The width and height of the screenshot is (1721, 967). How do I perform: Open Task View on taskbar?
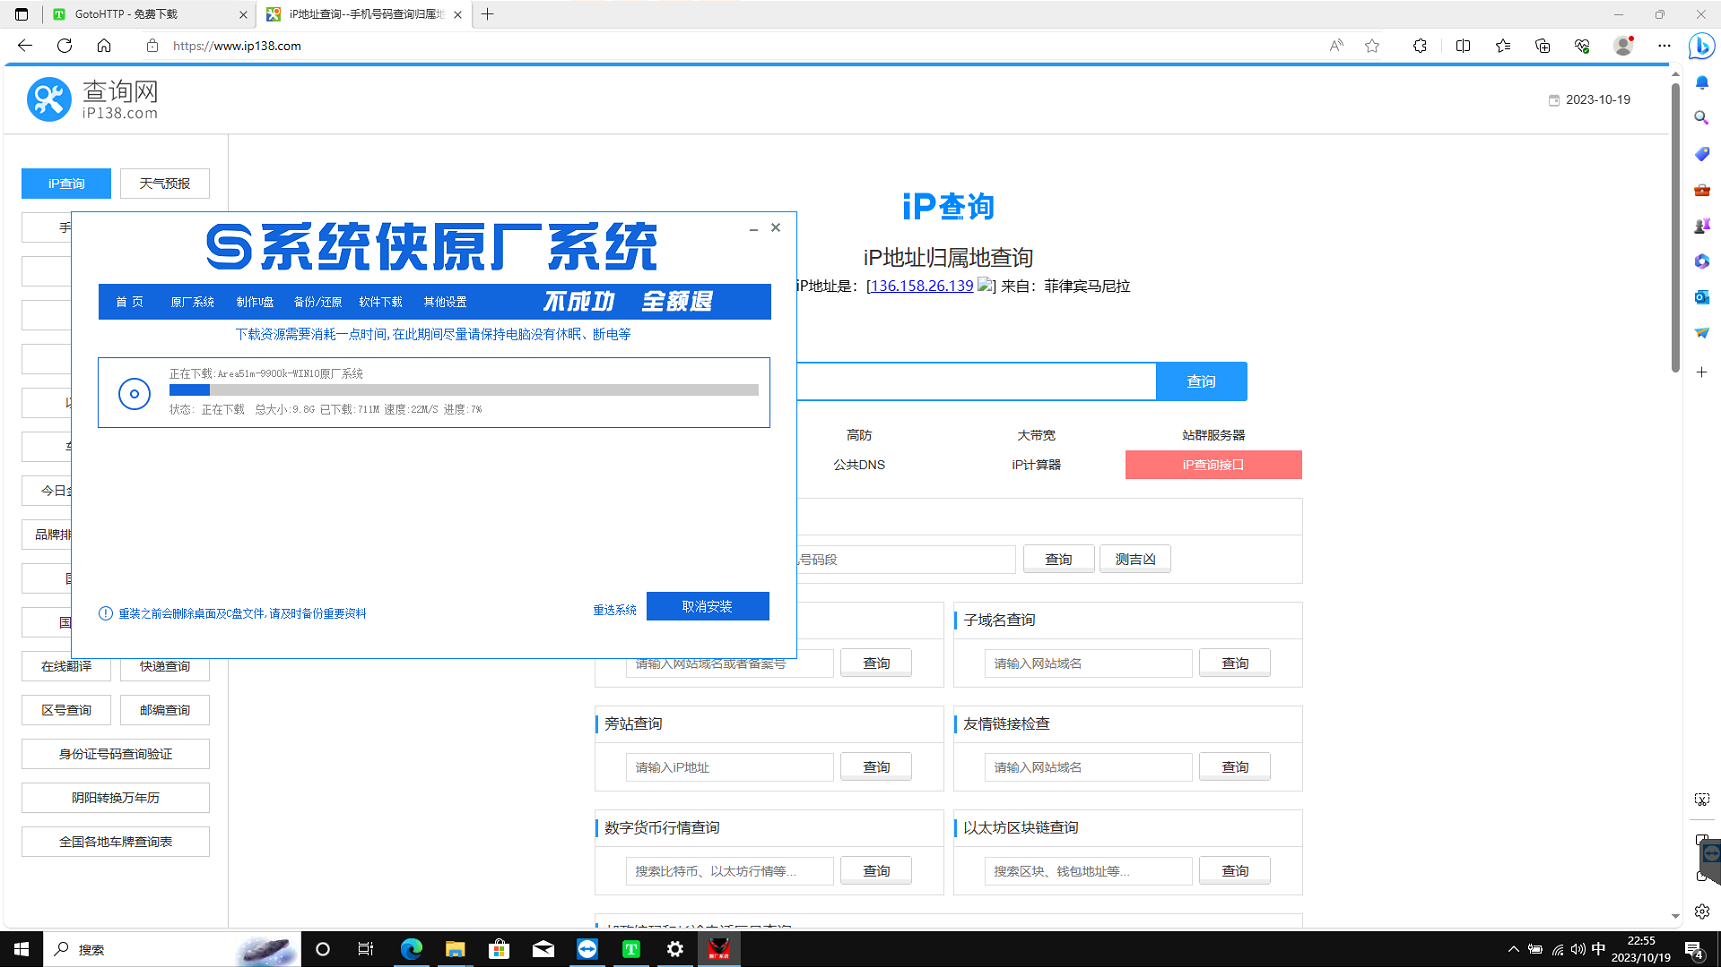pyautogui.click(x=366, y=949)
